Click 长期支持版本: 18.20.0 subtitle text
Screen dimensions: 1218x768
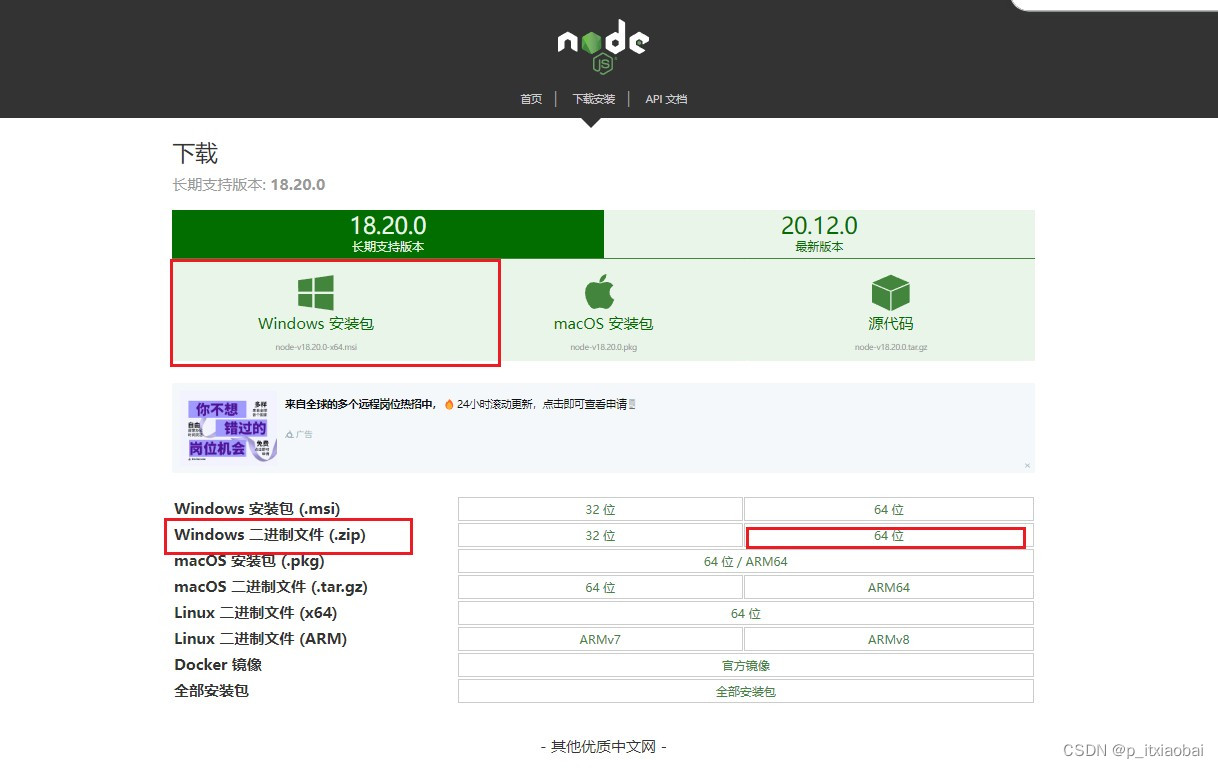(x=249, y=185)
